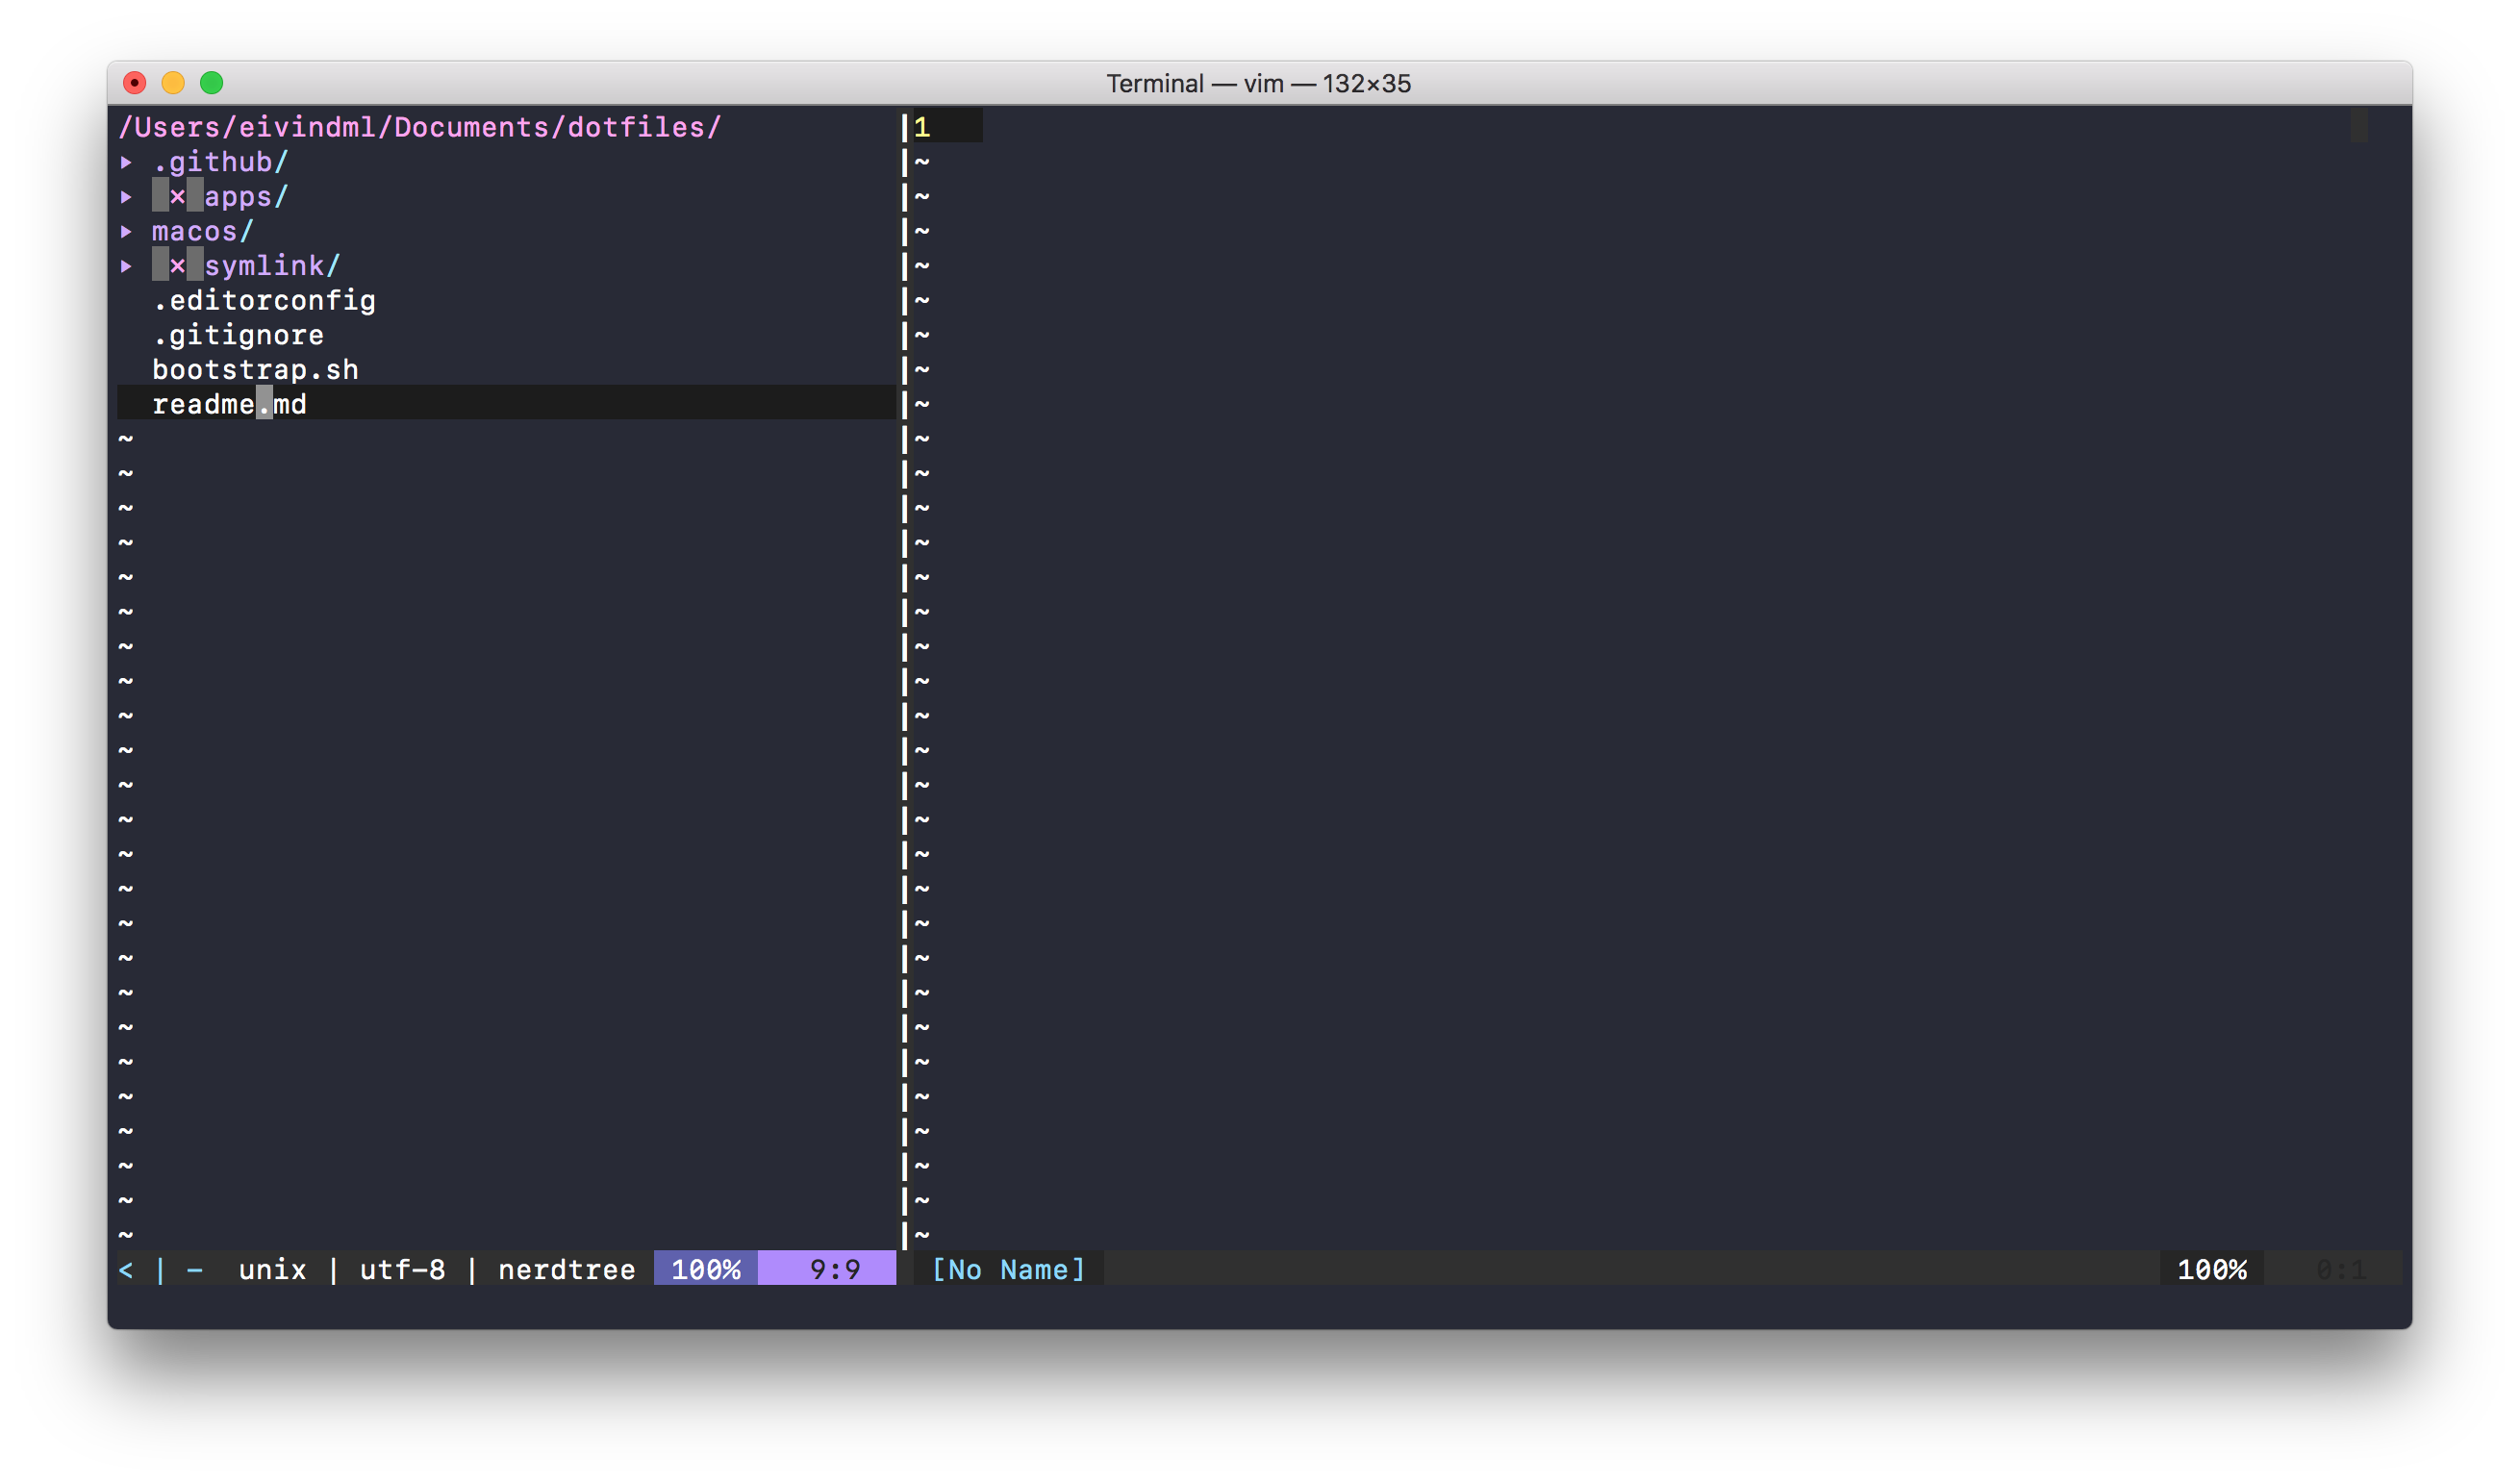Expand the symlink/ folder arrow

(x=126, y=266)
